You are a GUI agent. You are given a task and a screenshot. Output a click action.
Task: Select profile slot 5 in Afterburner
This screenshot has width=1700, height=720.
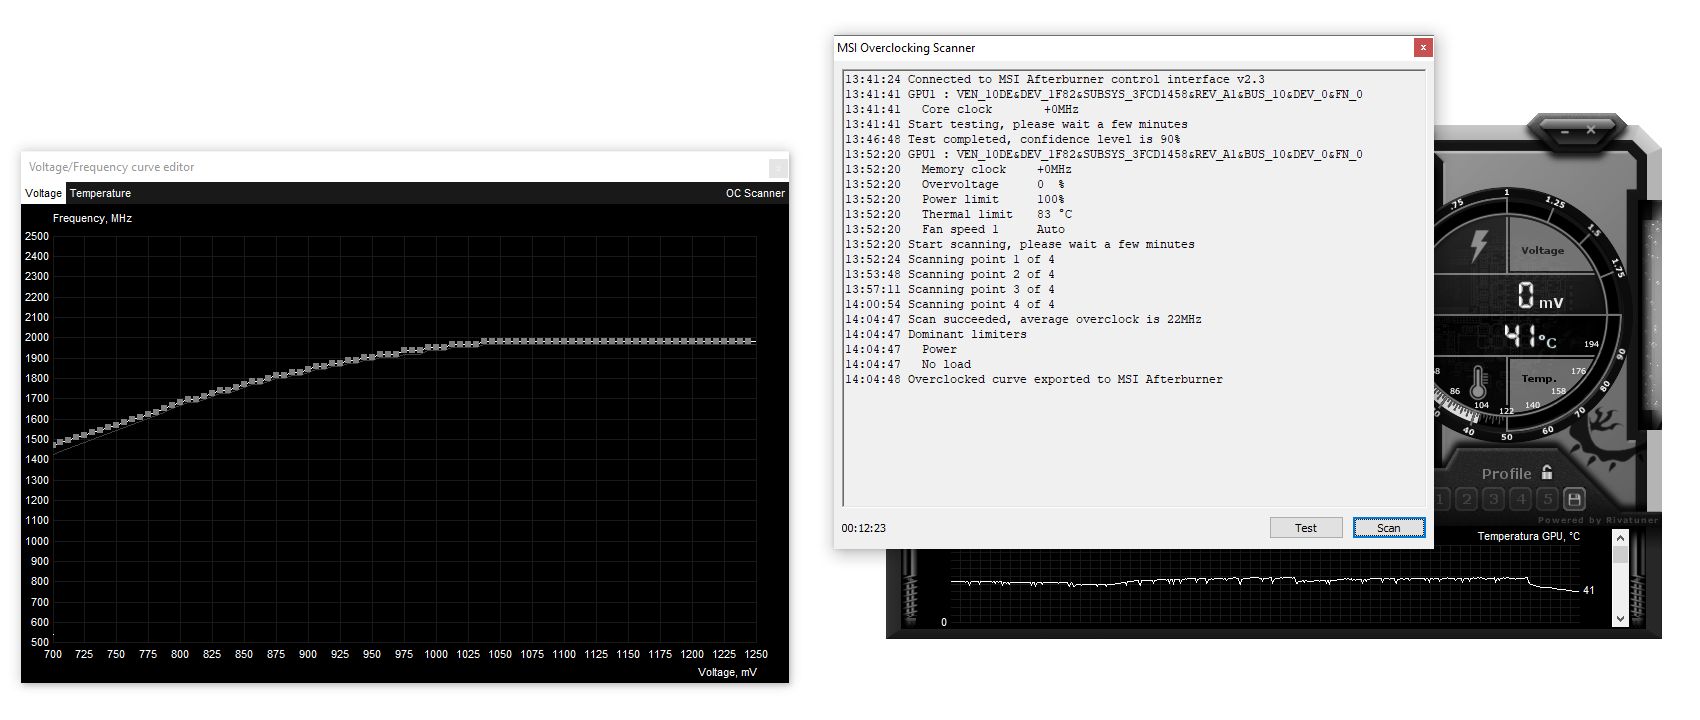coord(1547,499)
